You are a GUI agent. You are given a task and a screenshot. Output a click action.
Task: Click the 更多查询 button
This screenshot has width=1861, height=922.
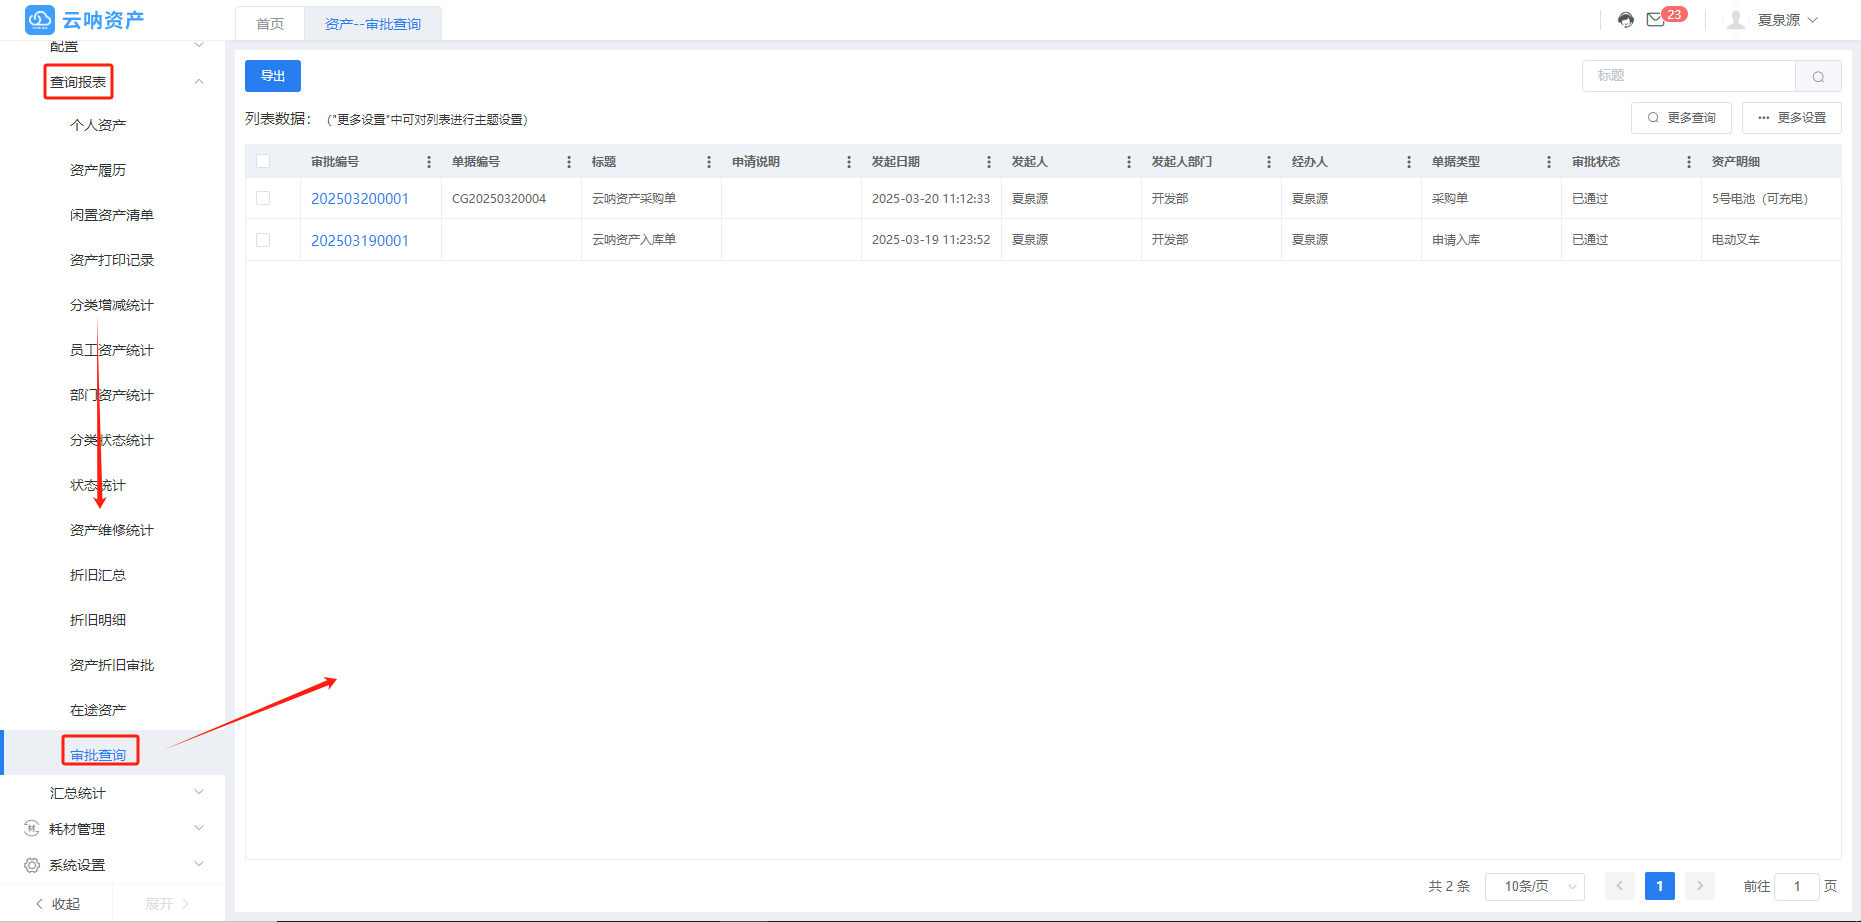pyautogui.click(x=1681, y=118)
